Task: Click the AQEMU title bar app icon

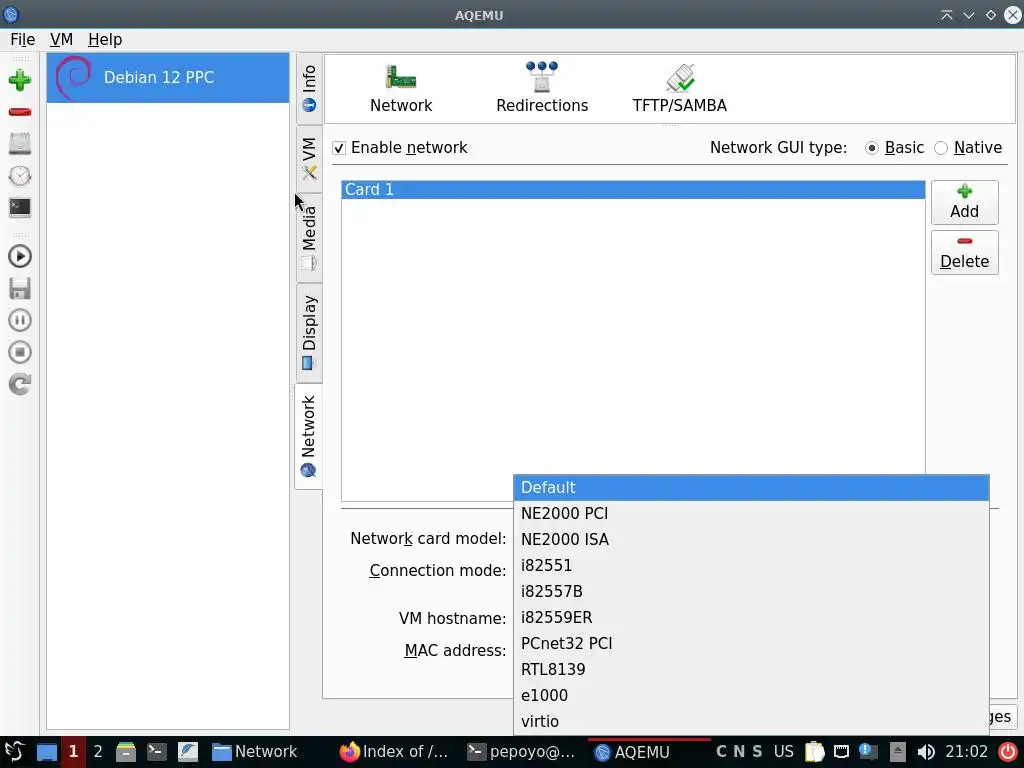Action: pyautogui.click(x=11, y=14)
